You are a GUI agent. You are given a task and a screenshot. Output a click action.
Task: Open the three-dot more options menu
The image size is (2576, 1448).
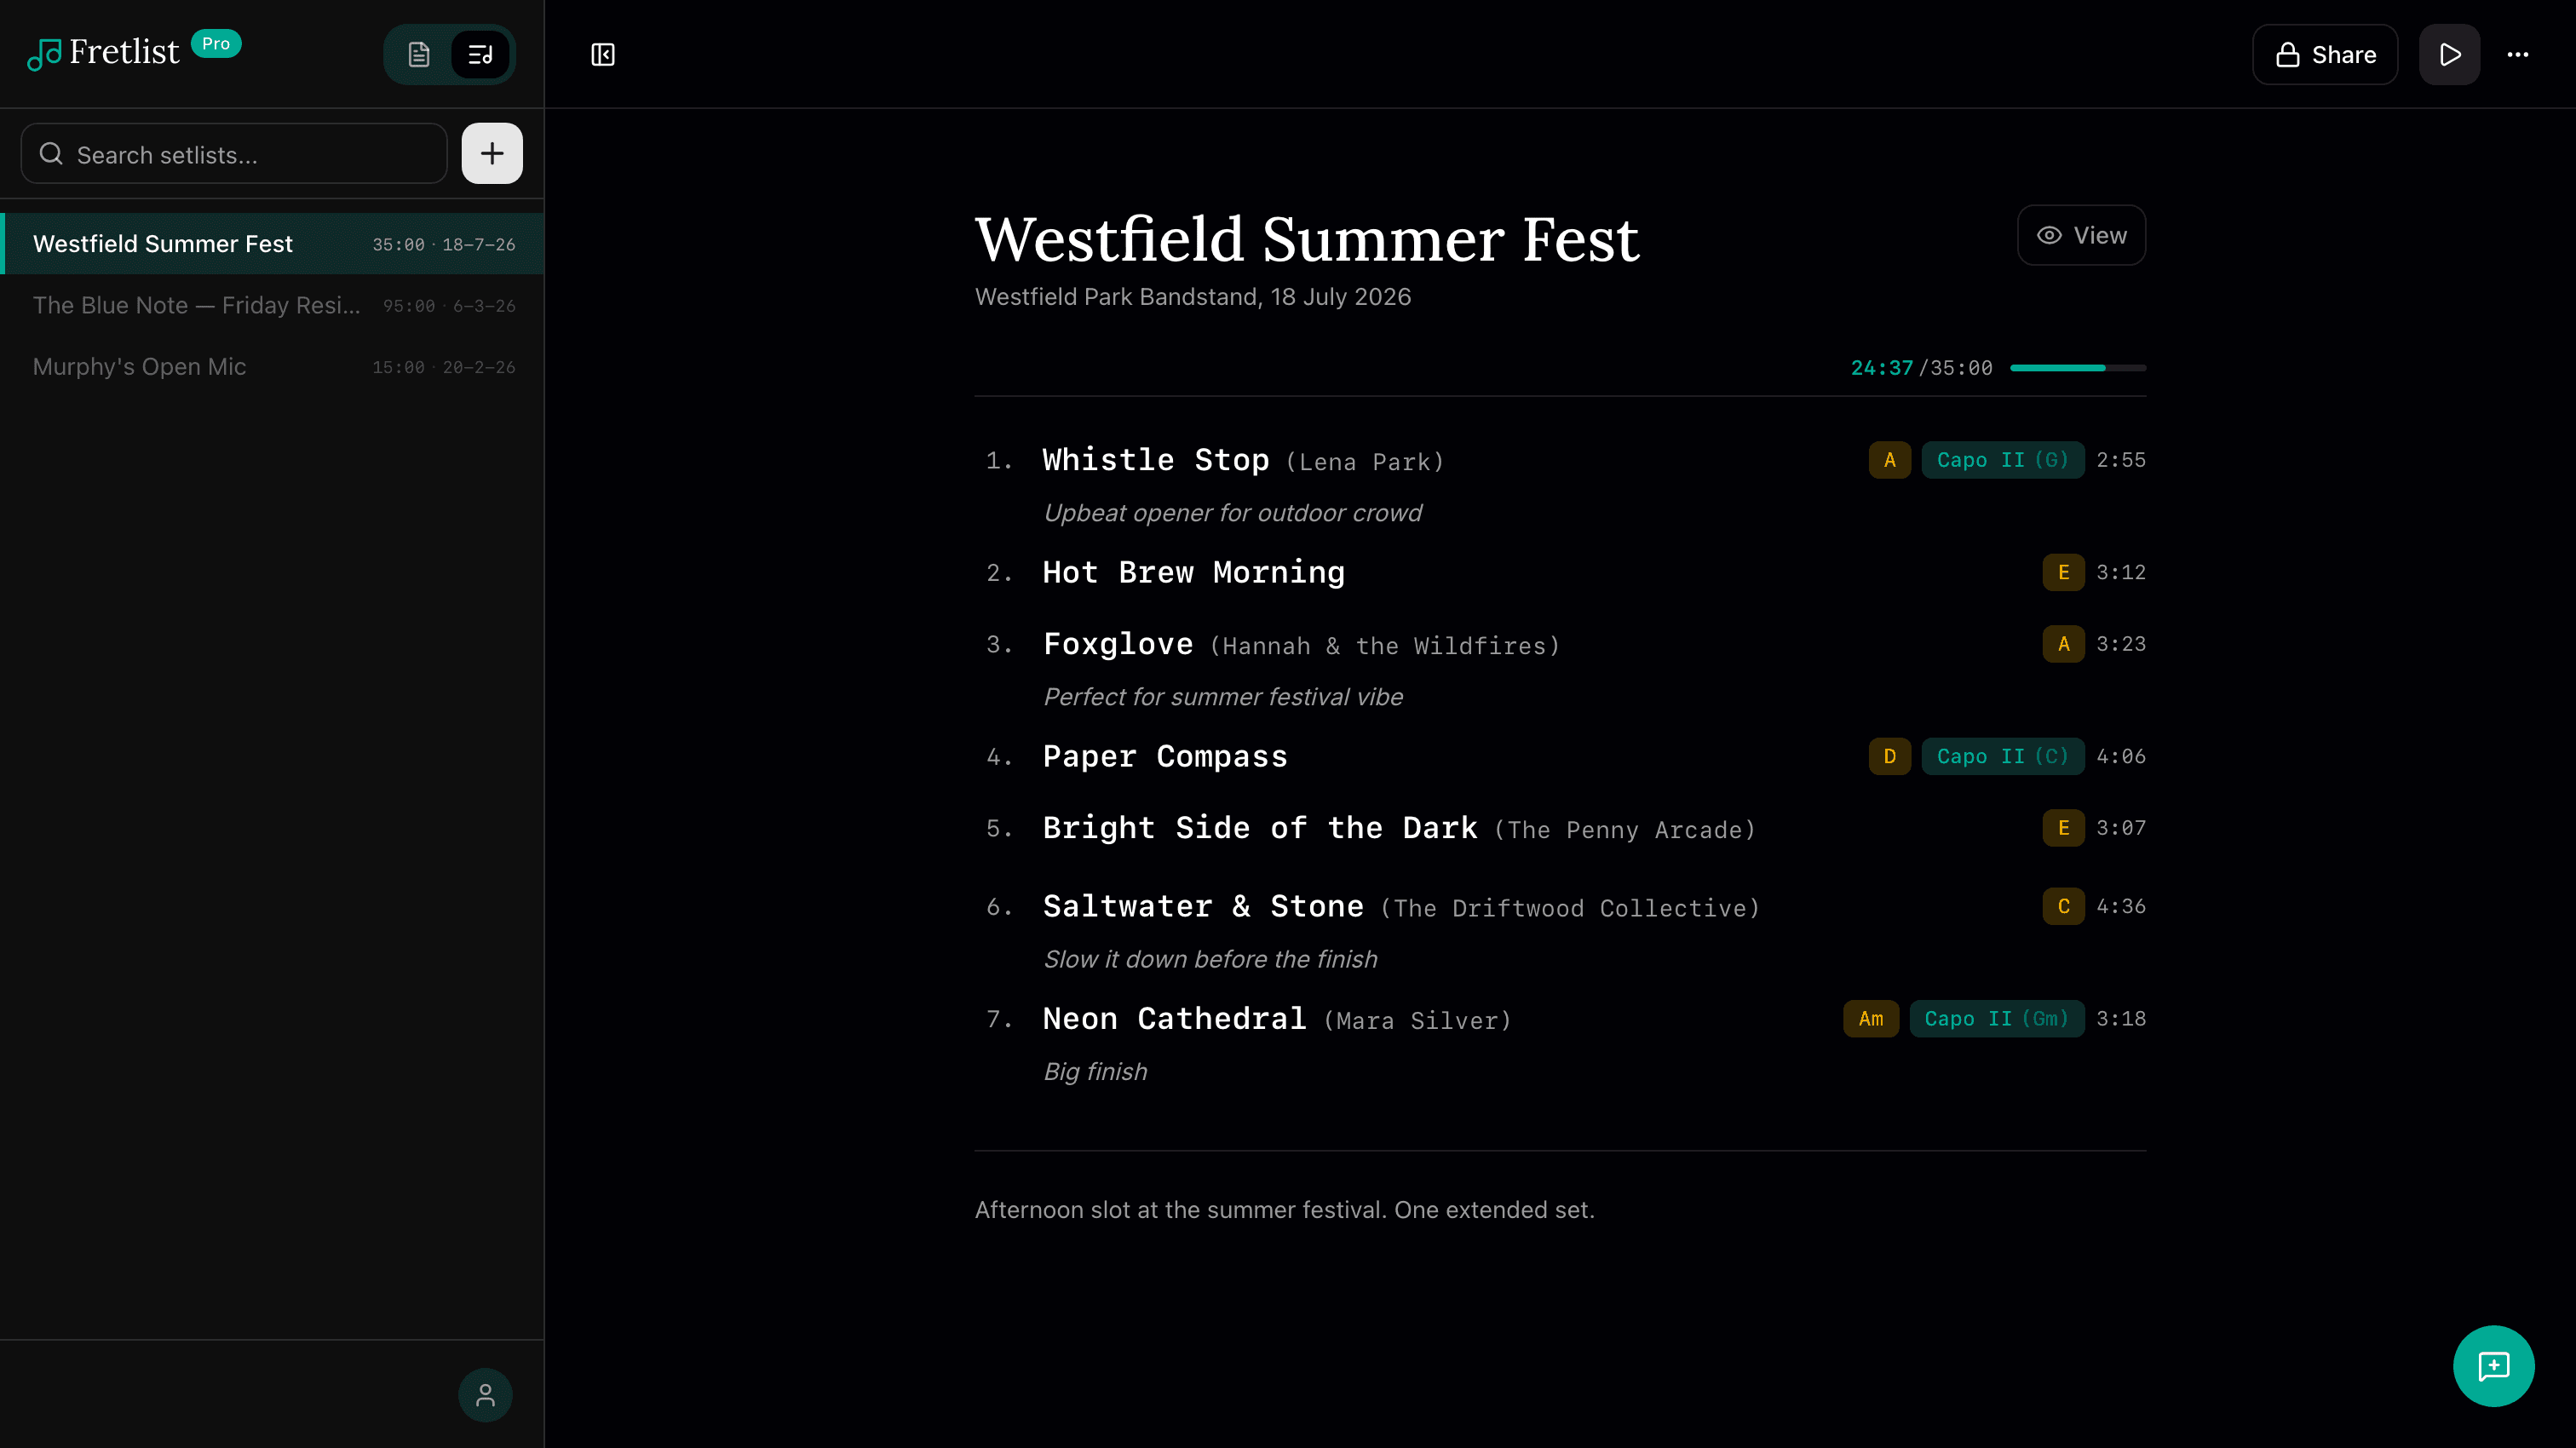[x=2517, y=54]
